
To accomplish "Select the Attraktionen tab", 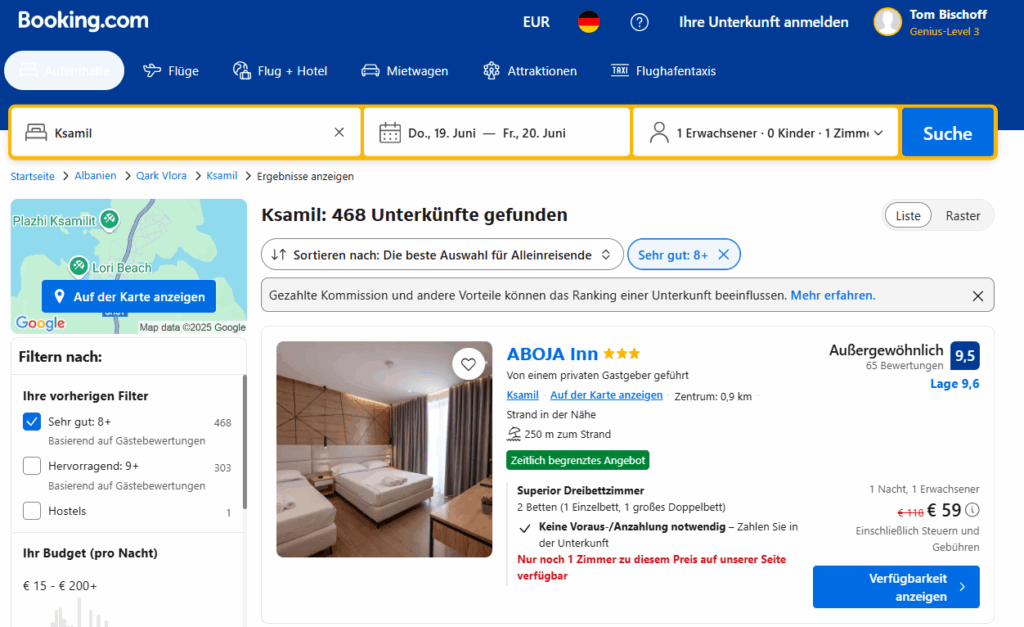I will click(530, 71).
